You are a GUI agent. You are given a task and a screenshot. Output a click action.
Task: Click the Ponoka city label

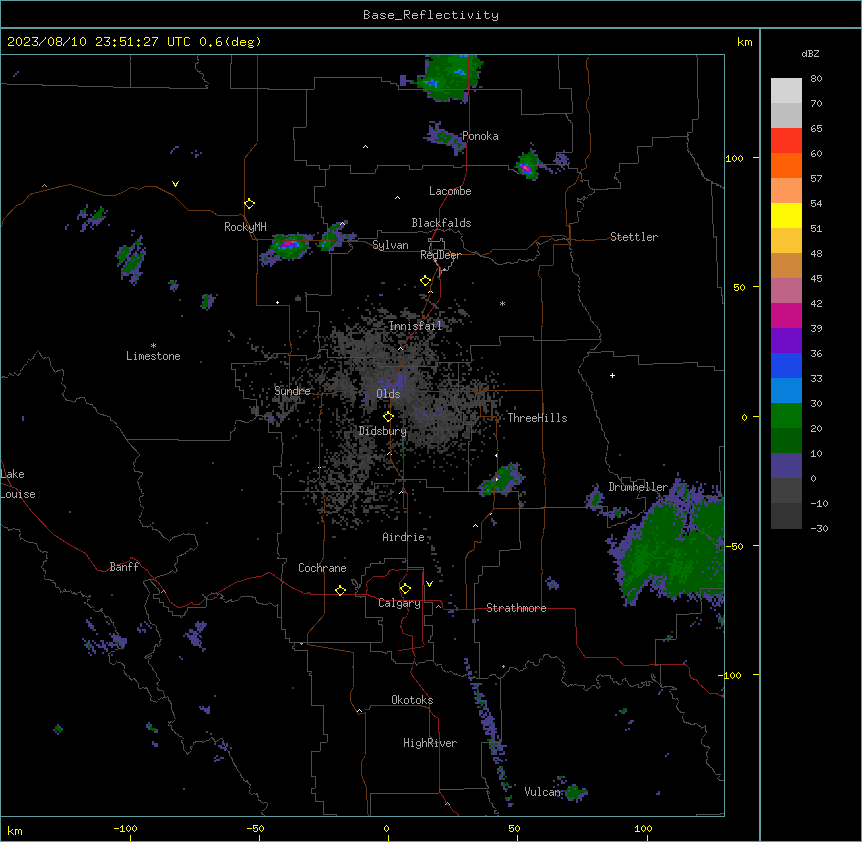click(x=480, y=136)
